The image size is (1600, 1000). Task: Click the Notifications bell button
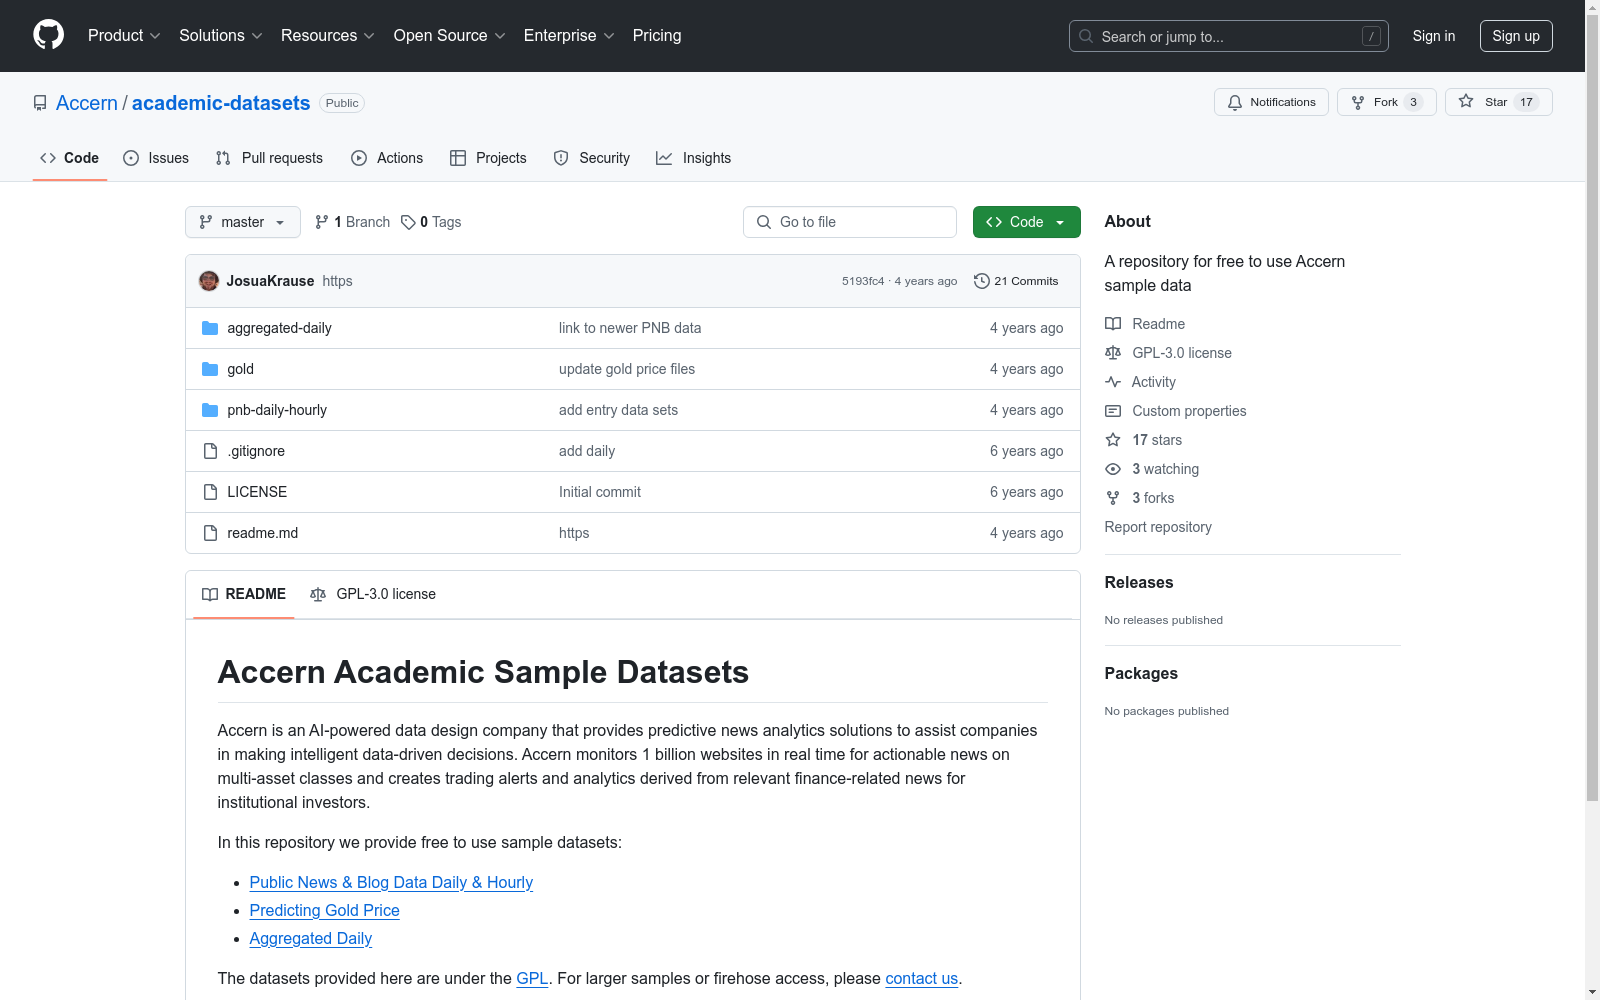pos(1271,102)
